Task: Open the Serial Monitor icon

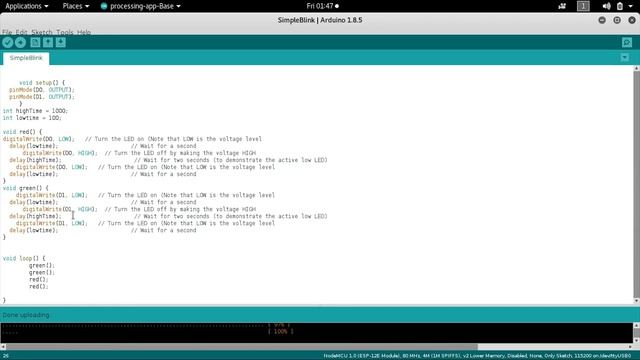Action: [x=627, y=42]
